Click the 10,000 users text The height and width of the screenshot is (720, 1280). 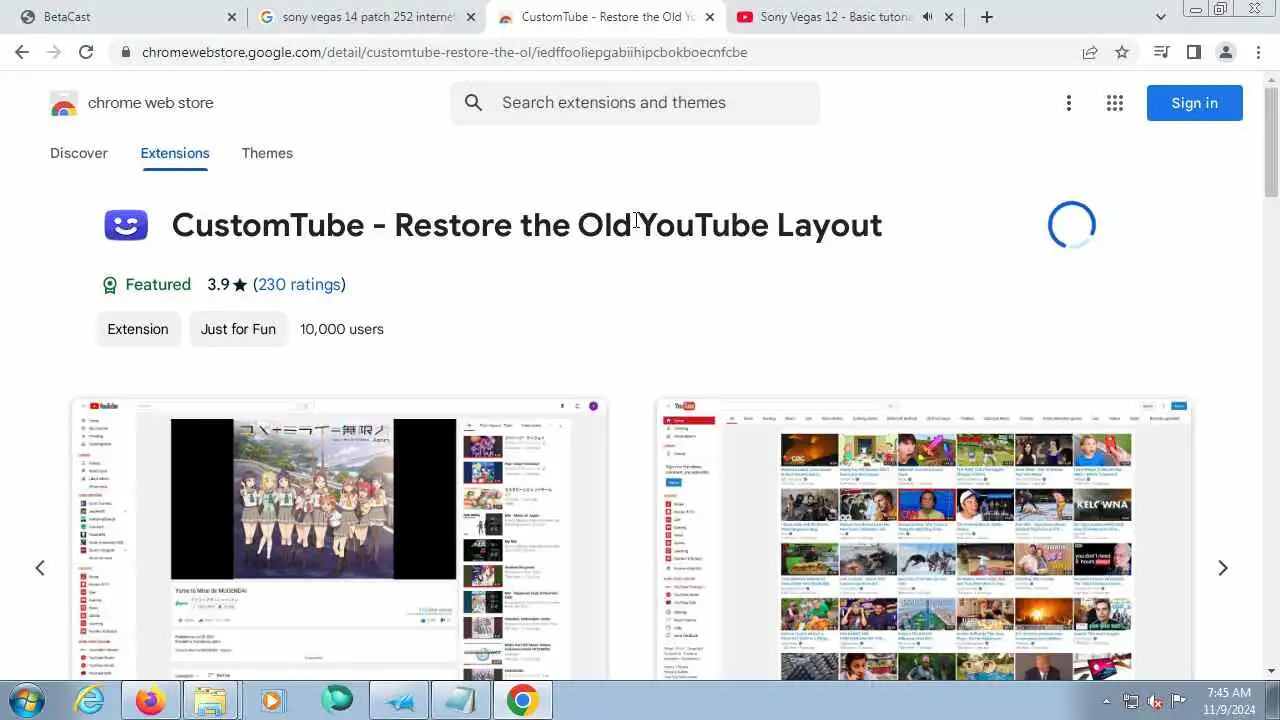pos(342,329)
